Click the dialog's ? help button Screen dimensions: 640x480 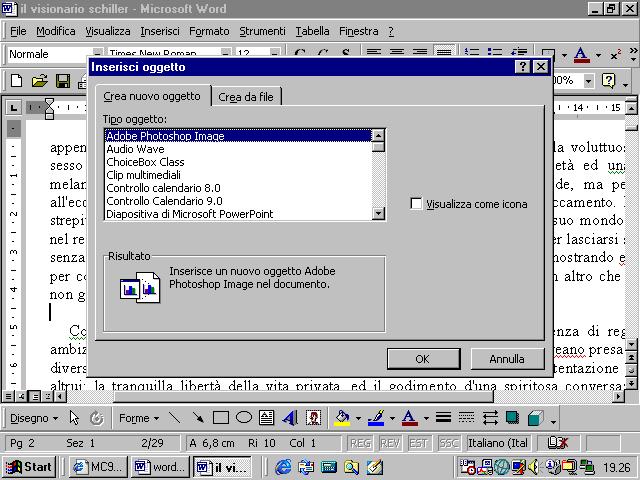click(523, 67)
